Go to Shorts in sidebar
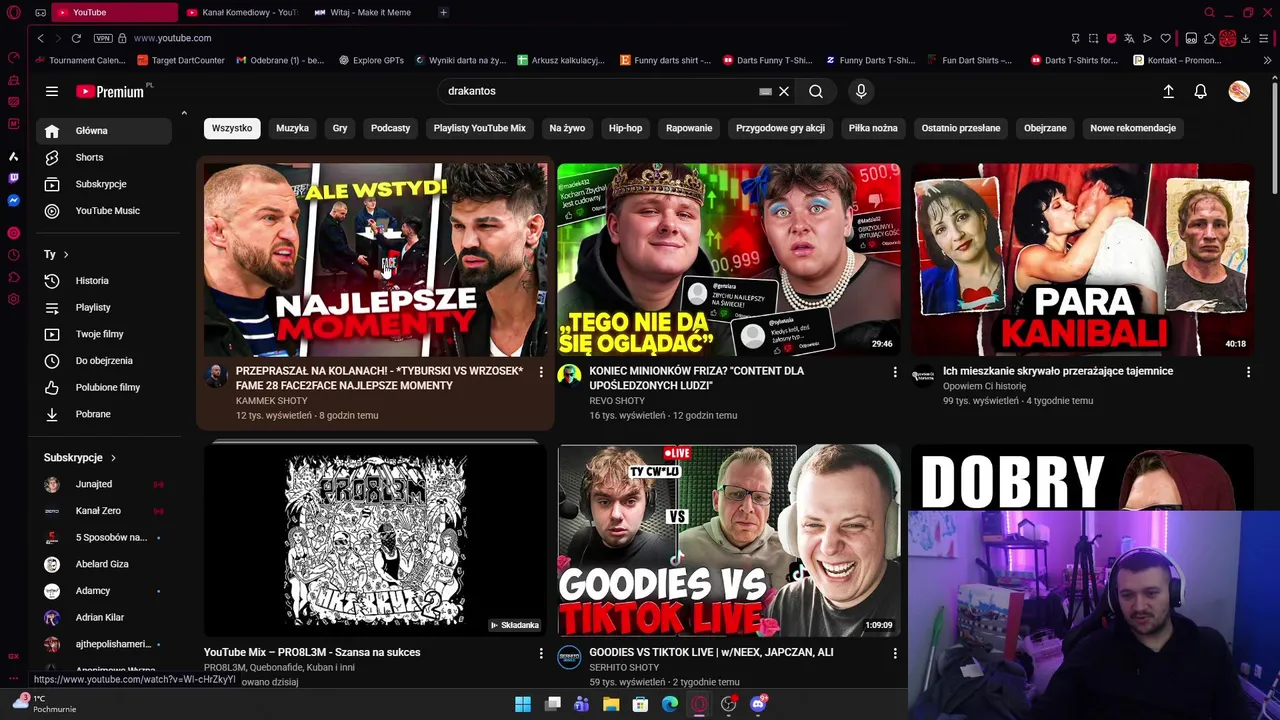The width and height of the screenshot is (1280, 720). pos(104,157)
